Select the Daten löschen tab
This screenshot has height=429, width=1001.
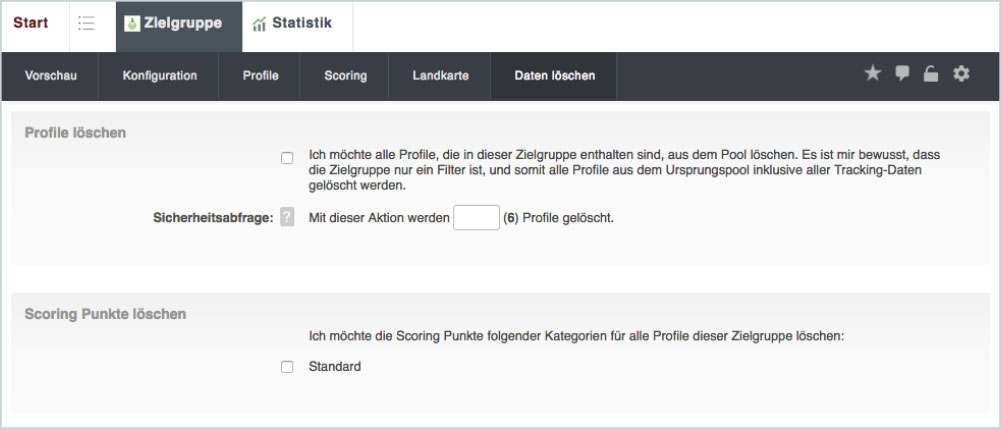[554, 75]
